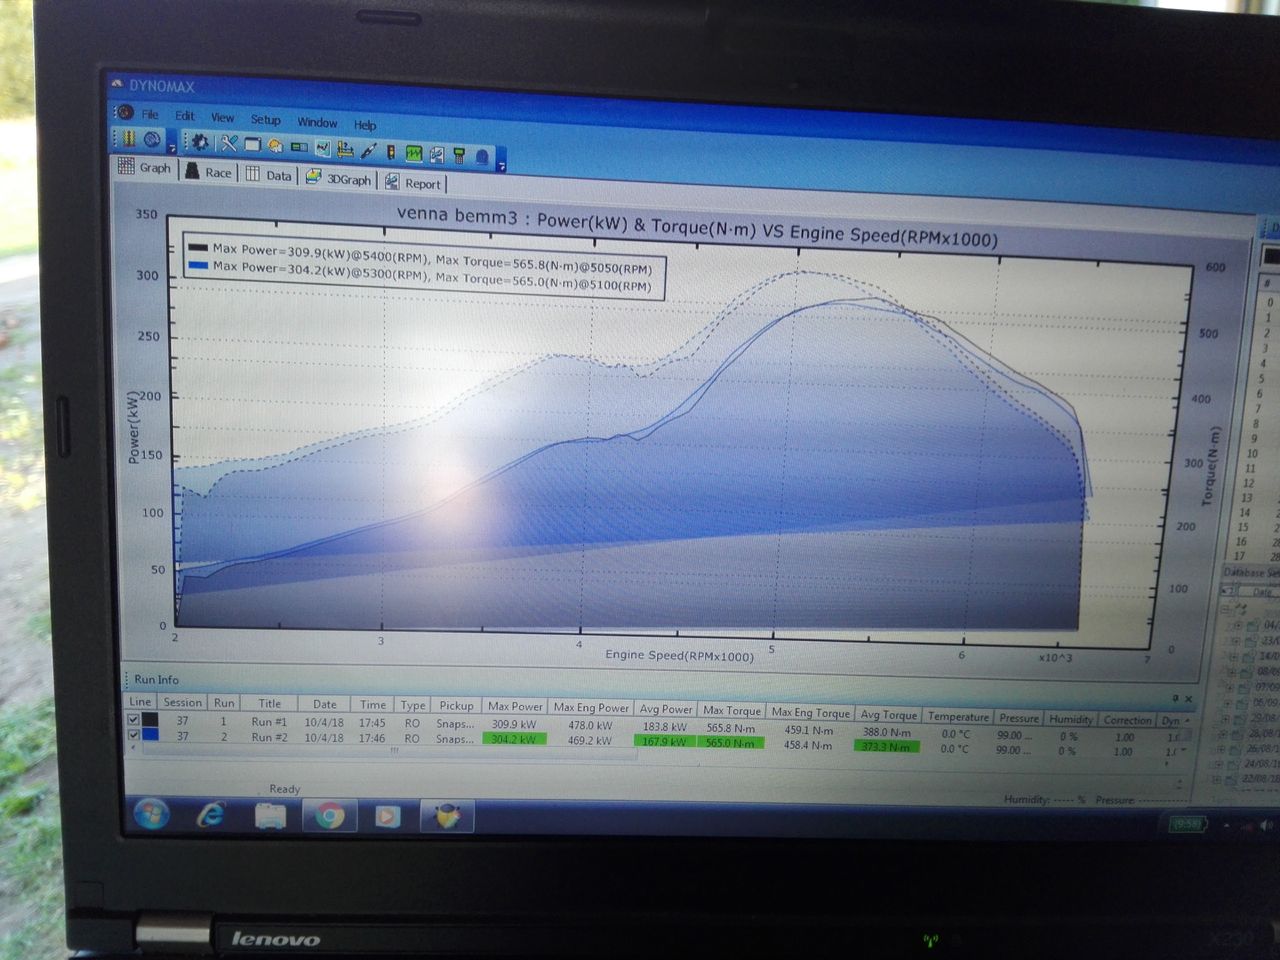Screen dimensions: 1280x960
Task: Switch to the Data tab
Action: pos(269,175)
